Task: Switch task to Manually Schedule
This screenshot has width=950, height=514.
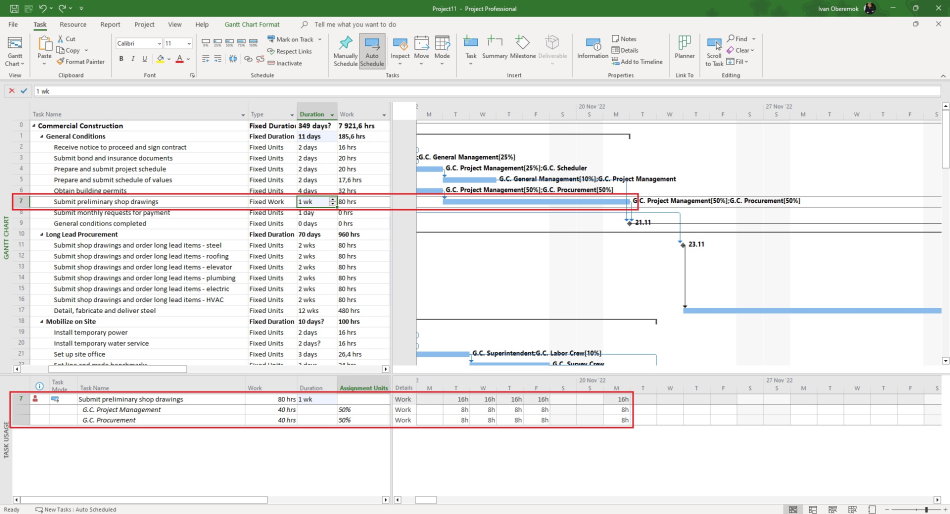Action: click(345, 51)
